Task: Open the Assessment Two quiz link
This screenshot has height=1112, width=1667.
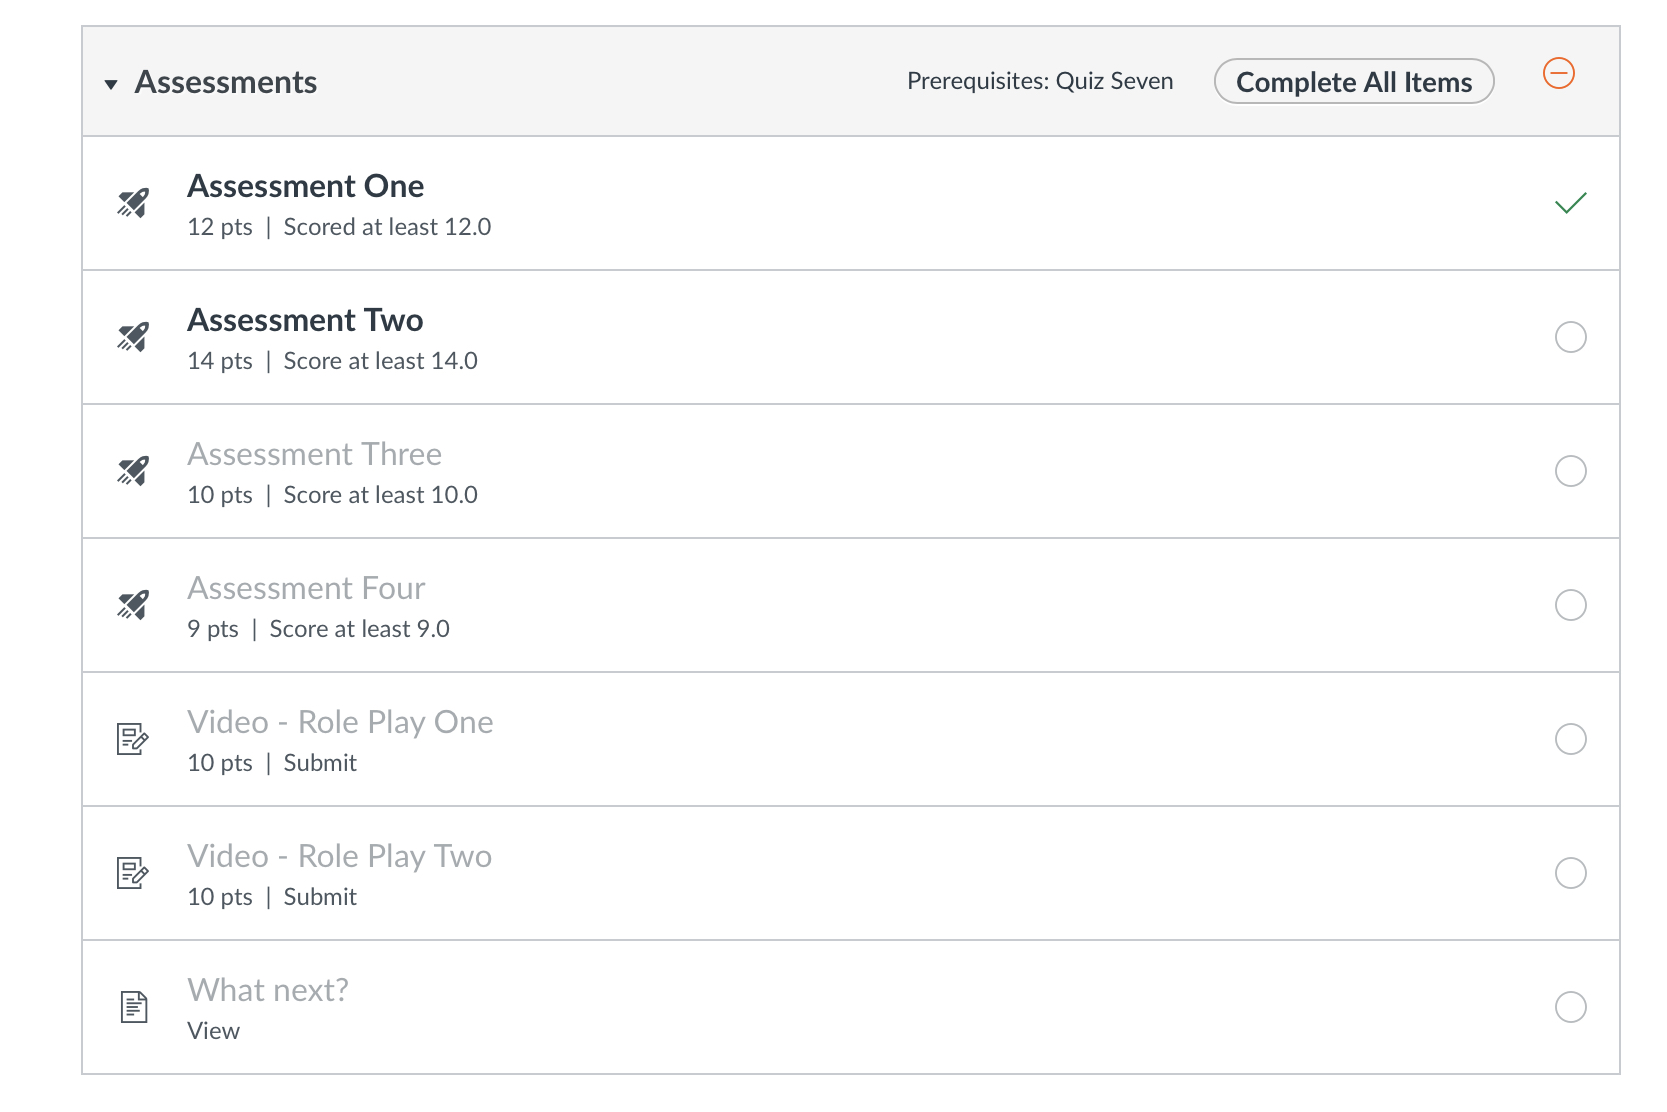Action: pos(306,320)
